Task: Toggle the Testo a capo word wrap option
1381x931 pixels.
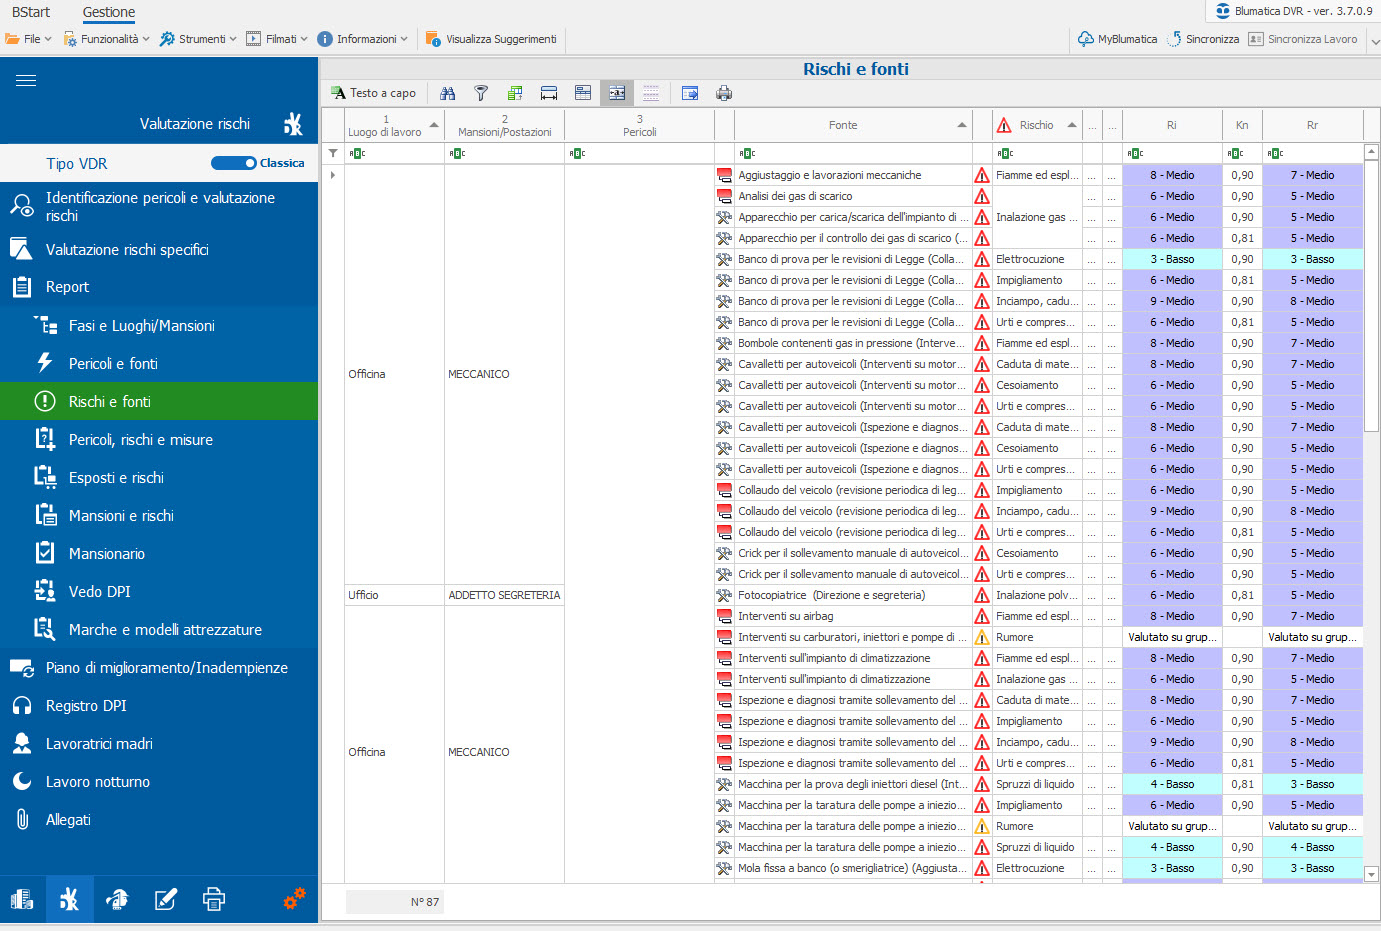Action: click(374, 93)
